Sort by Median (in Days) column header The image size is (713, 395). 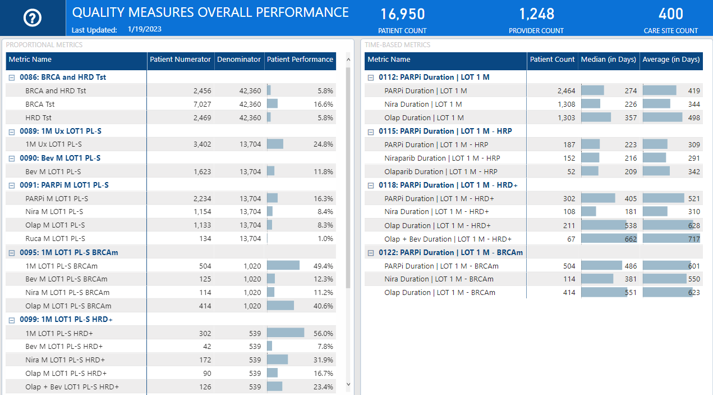[x=608, y=61]
